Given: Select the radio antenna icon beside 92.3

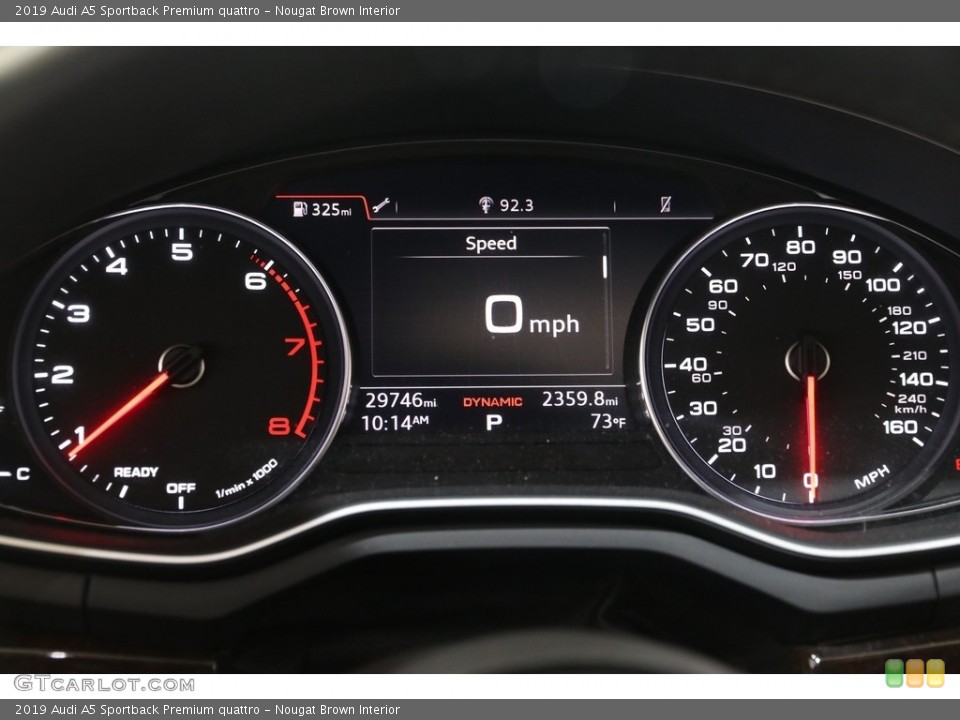Looking at the screenshot, I should (486, 205).
